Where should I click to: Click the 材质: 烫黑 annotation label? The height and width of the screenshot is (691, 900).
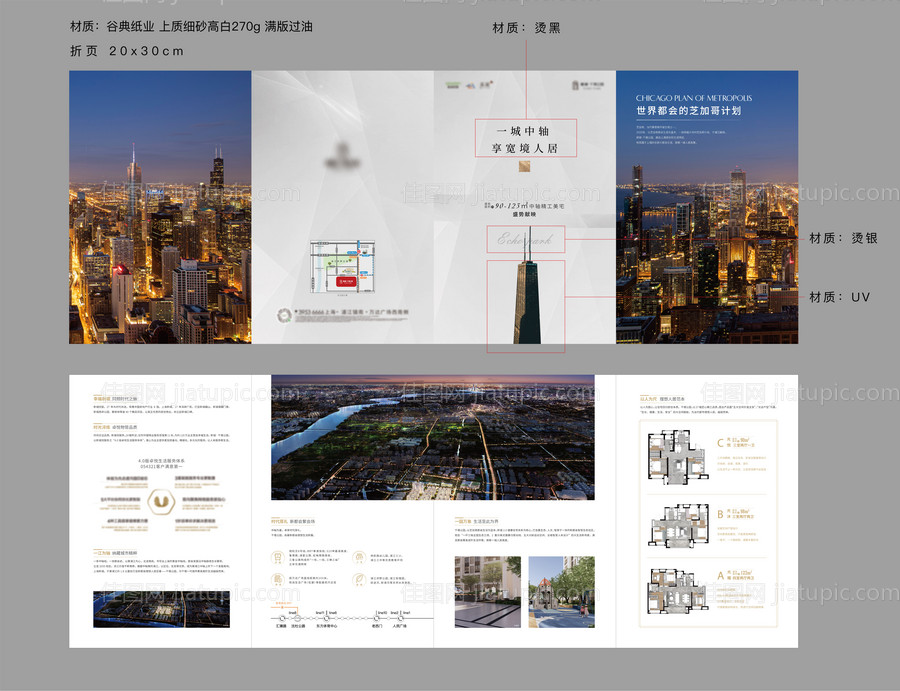pos(527,28)
